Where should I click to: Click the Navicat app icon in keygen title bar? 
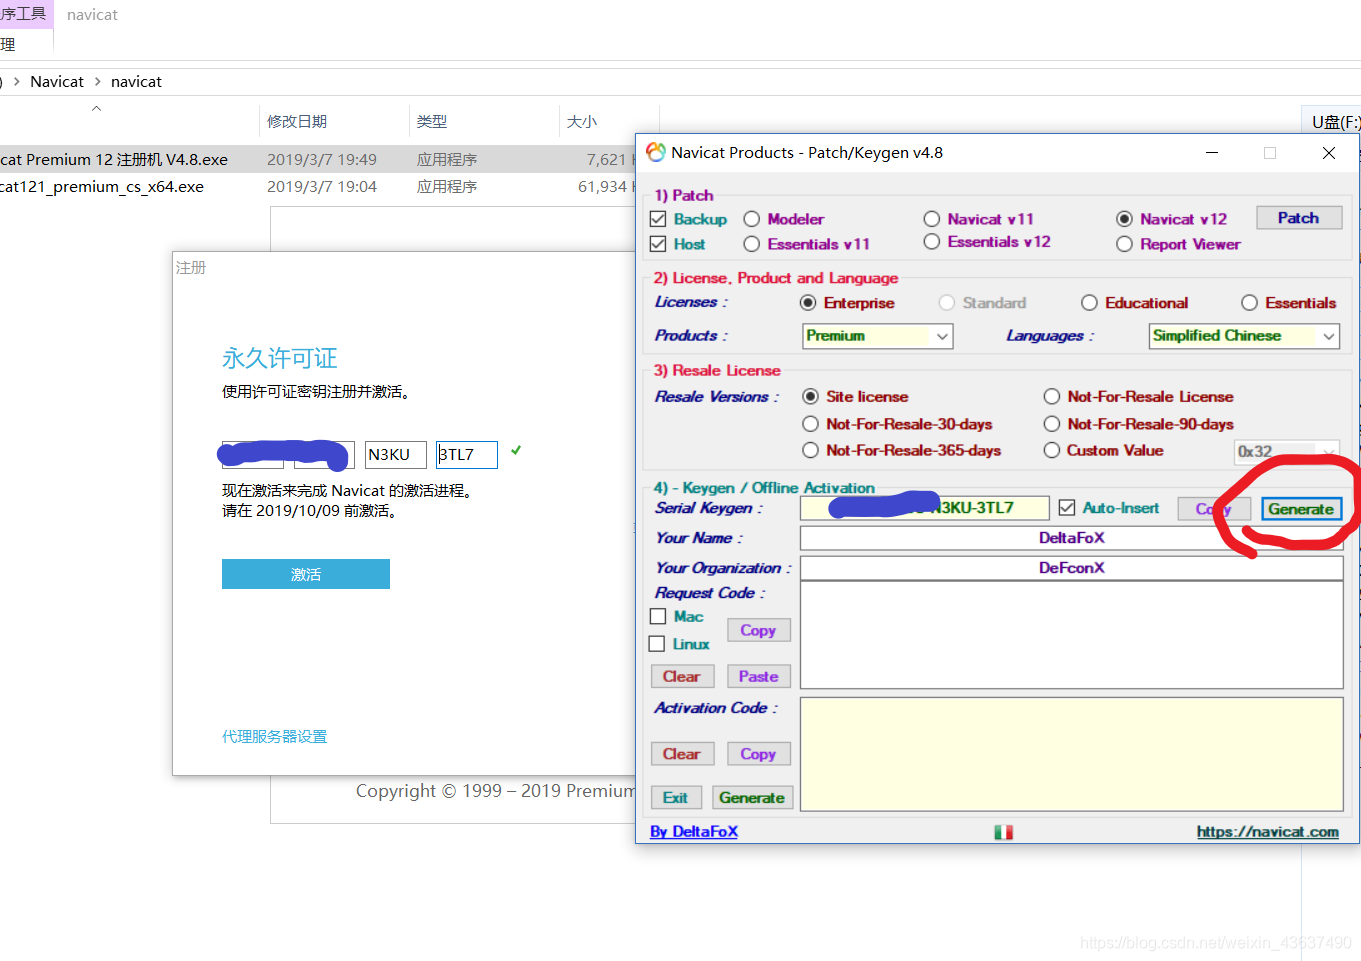click(655, 152)
